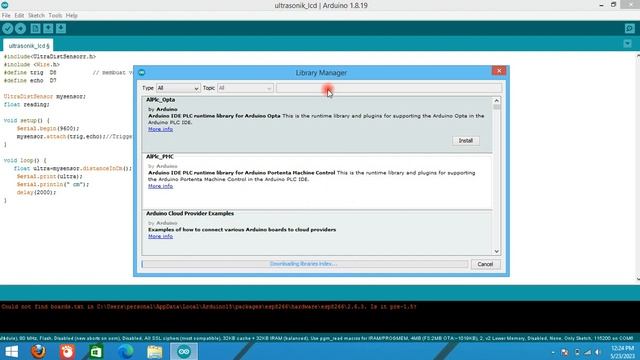Open the Serial Monitor magnifier icon
The height and width of the screenshot is (360, 640).
[x=629, y=29]
